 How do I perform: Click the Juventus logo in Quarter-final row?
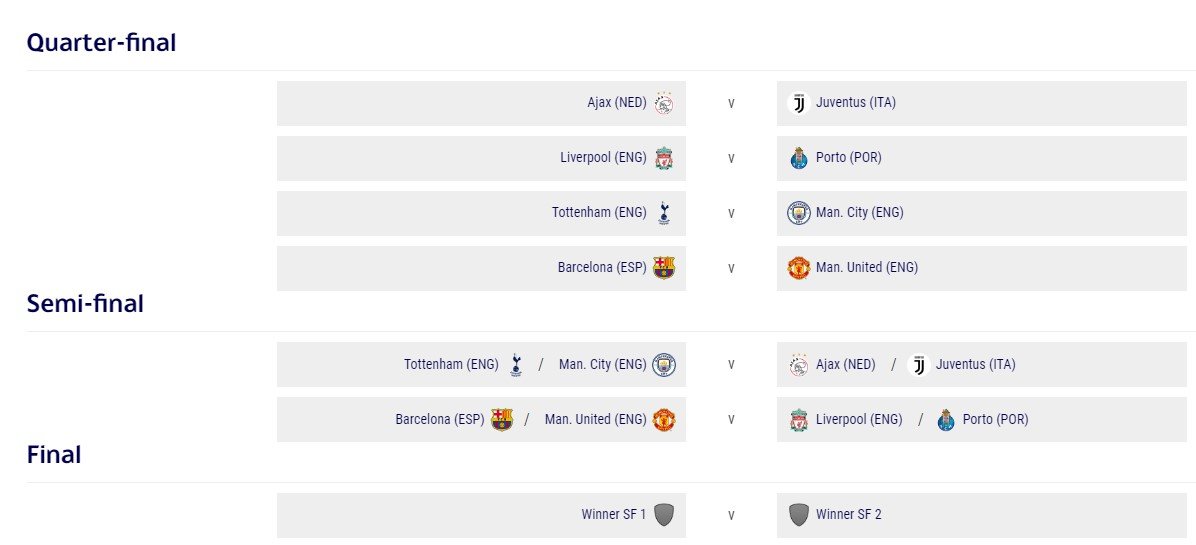pyautogui.click(x=799, y=103)
